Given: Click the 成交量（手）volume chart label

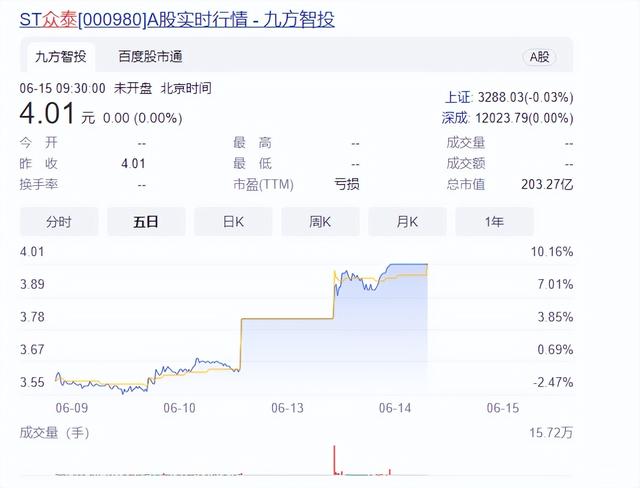Looking at the screenshot, I should [x=55, y=433].
